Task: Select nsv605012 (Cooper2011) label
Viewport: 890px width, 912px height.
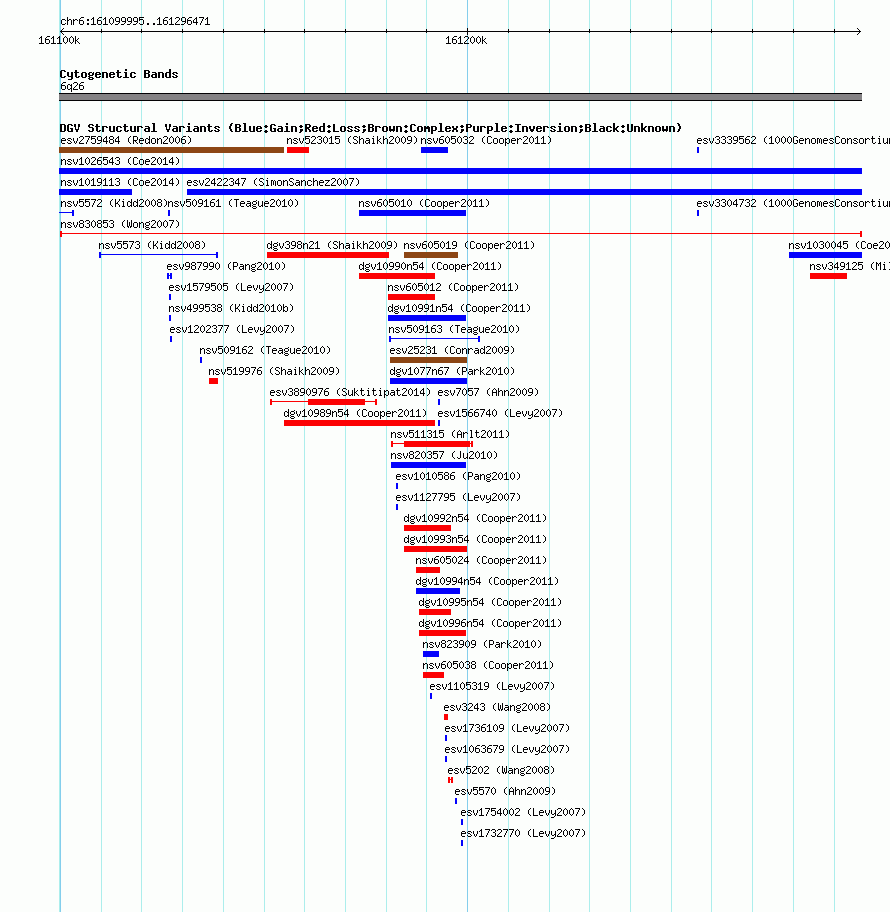Action: 453,287
